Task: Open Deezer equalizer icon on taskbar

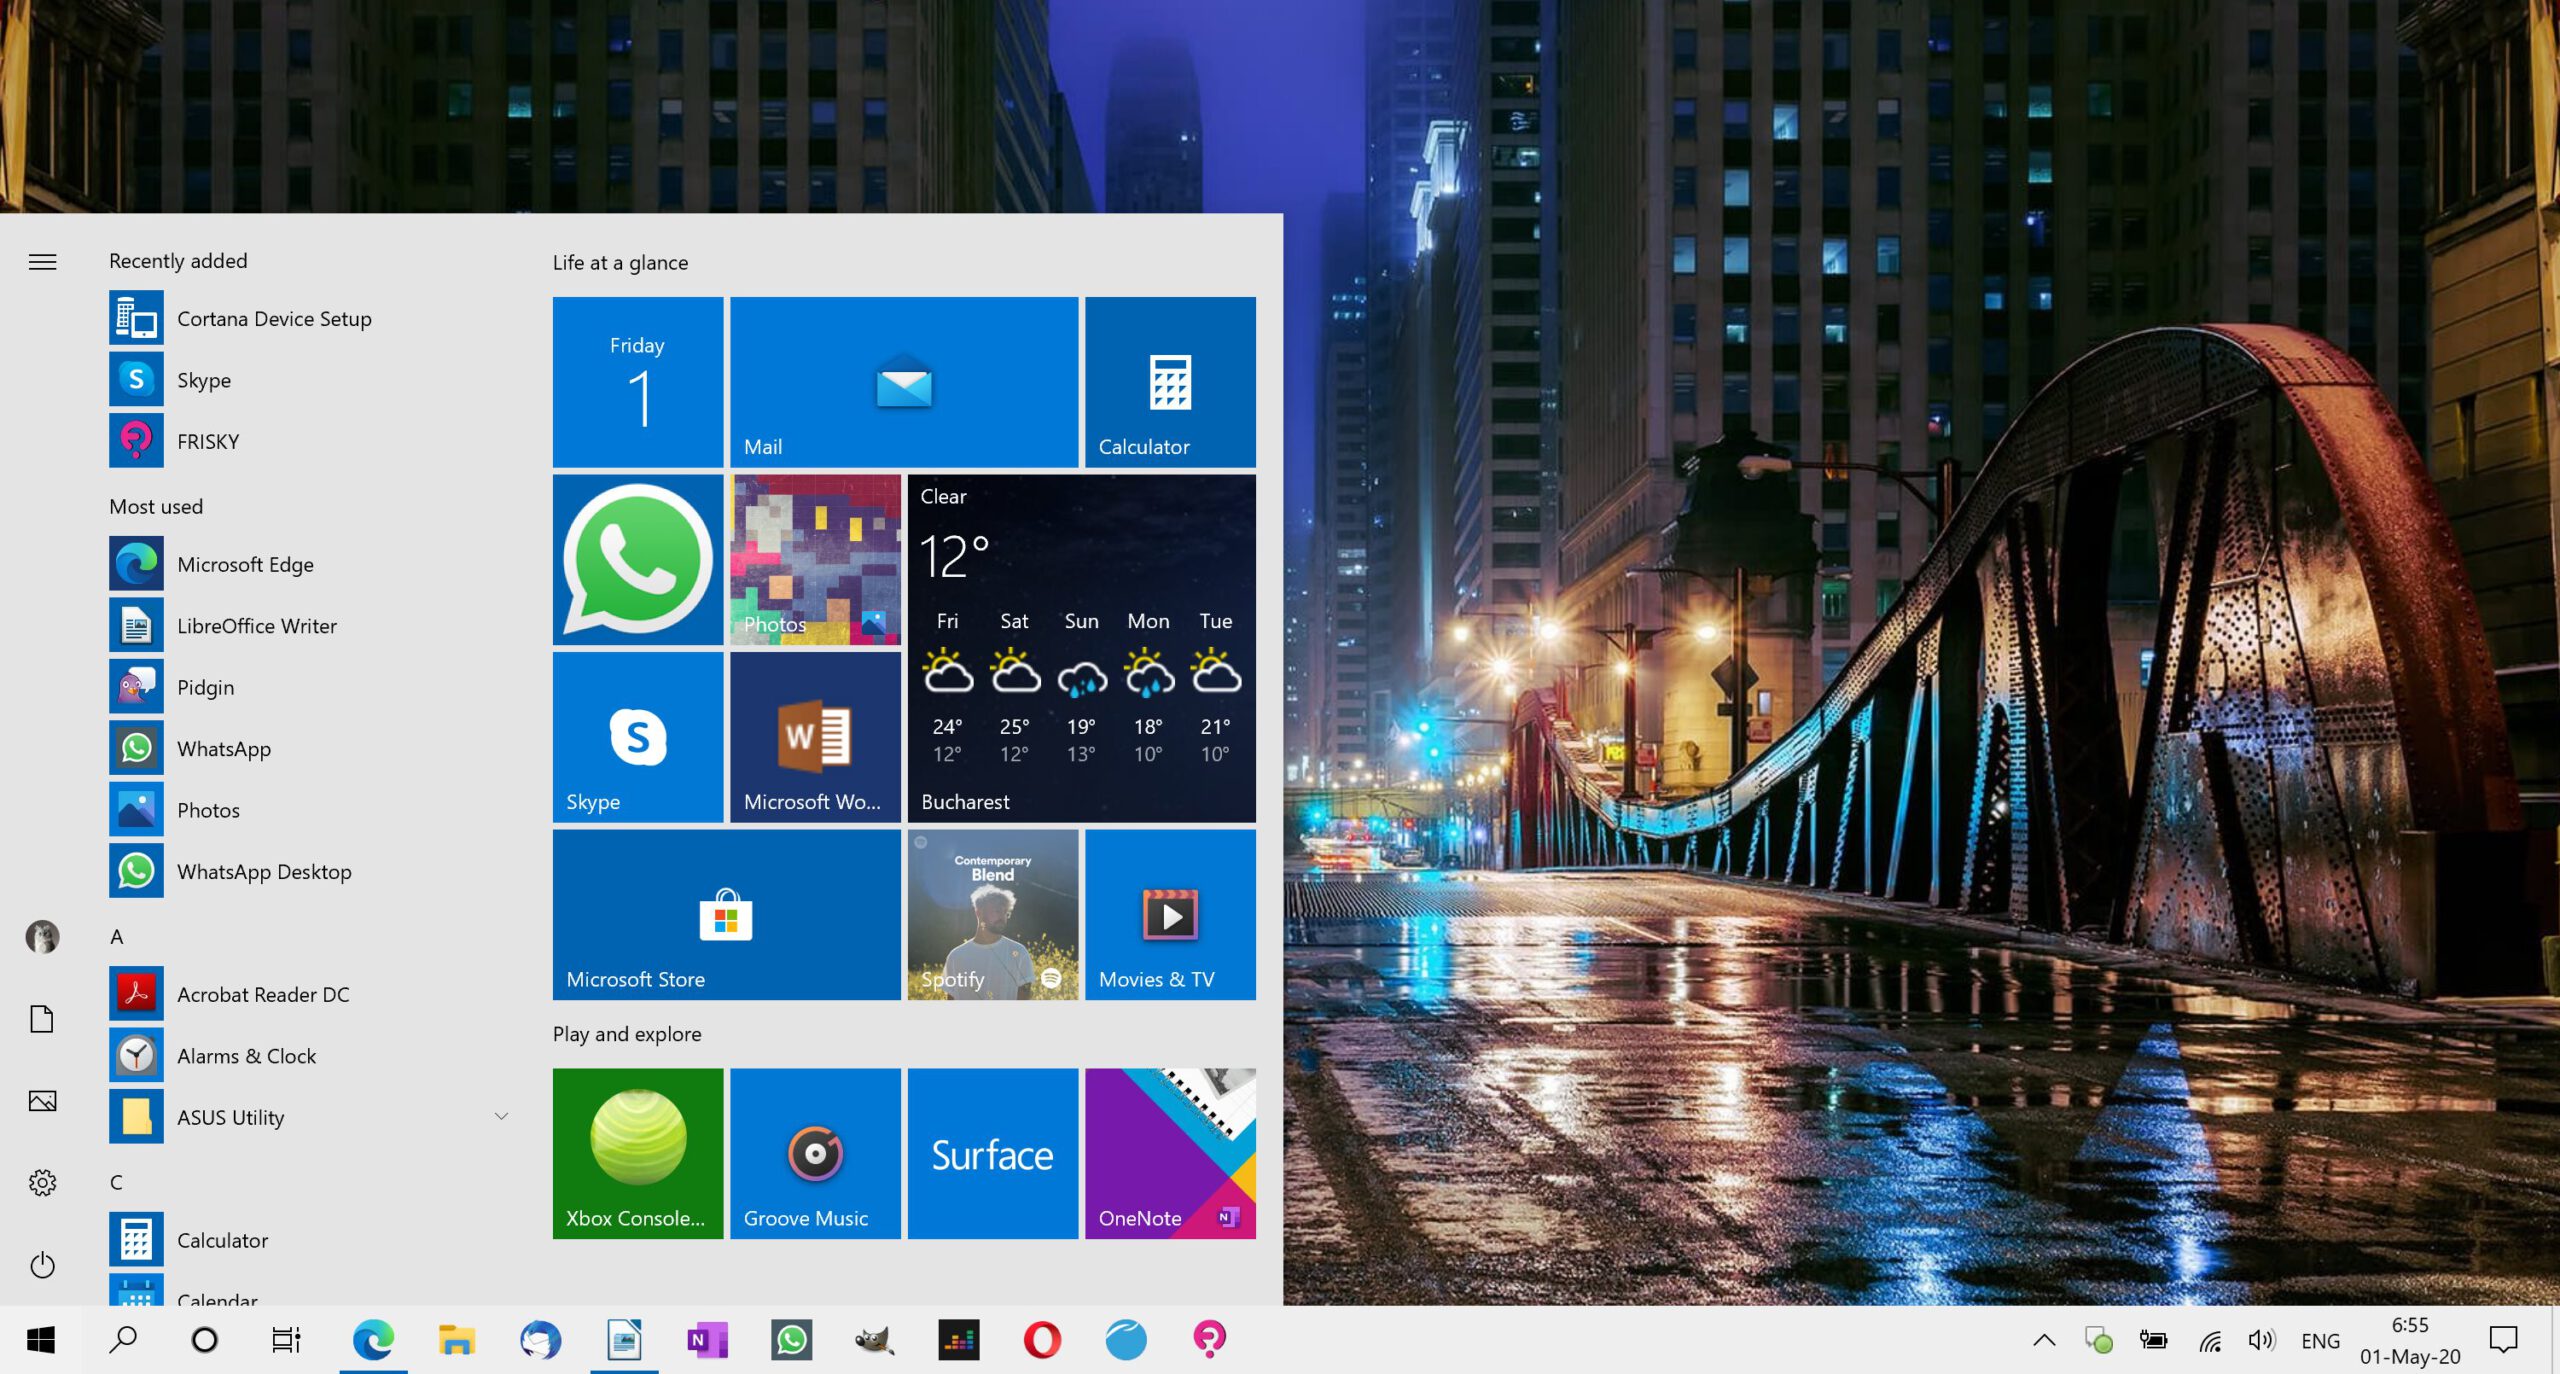Action: pyautogui.click(x=959, y=1340)
